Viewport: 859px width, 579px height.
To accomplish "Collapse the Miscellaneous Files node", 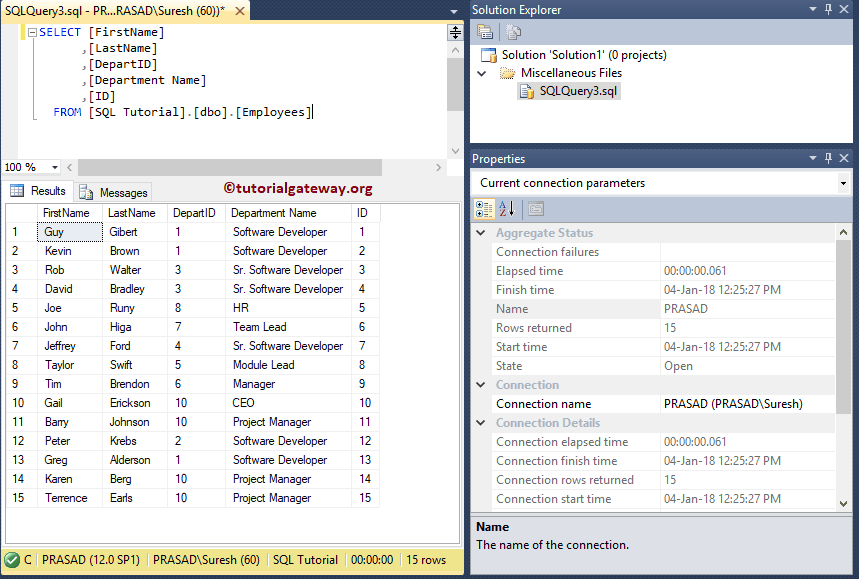I will 480,72.
